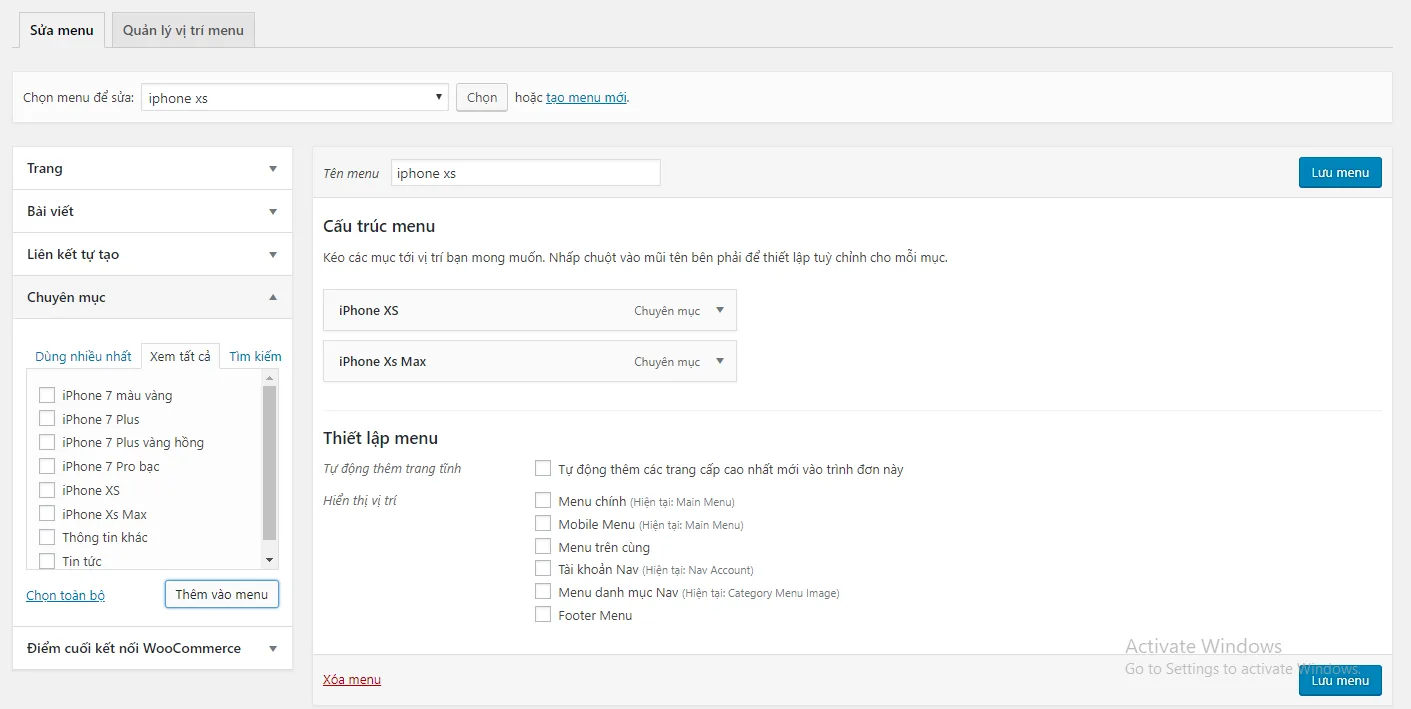Expand the Liên kết tự tạo panel
The height and width of the screenshot is (709, 1411).
point(152,254)
